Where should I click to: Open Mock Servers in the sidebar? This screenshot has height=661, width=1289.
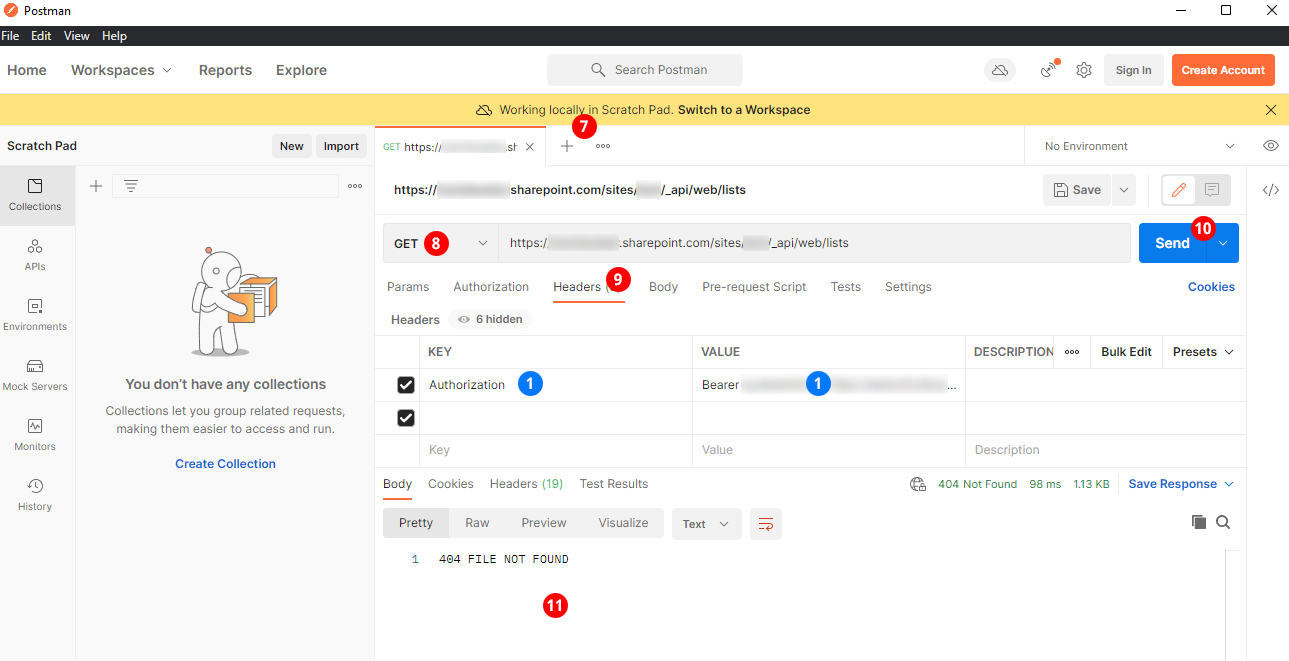point(35,374)
